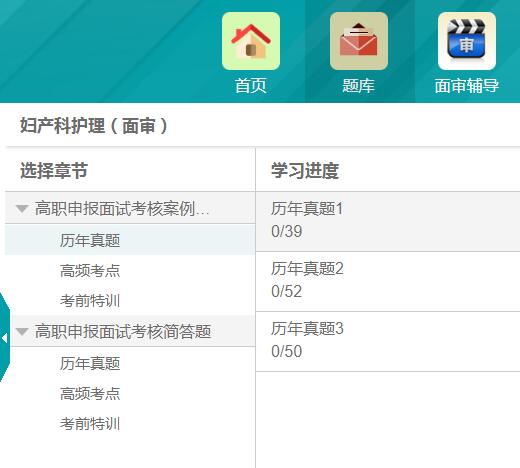This screenshot has height=468, width=520.
Task: Open the 首页 home house icon
Action: (x=251, y=41)
